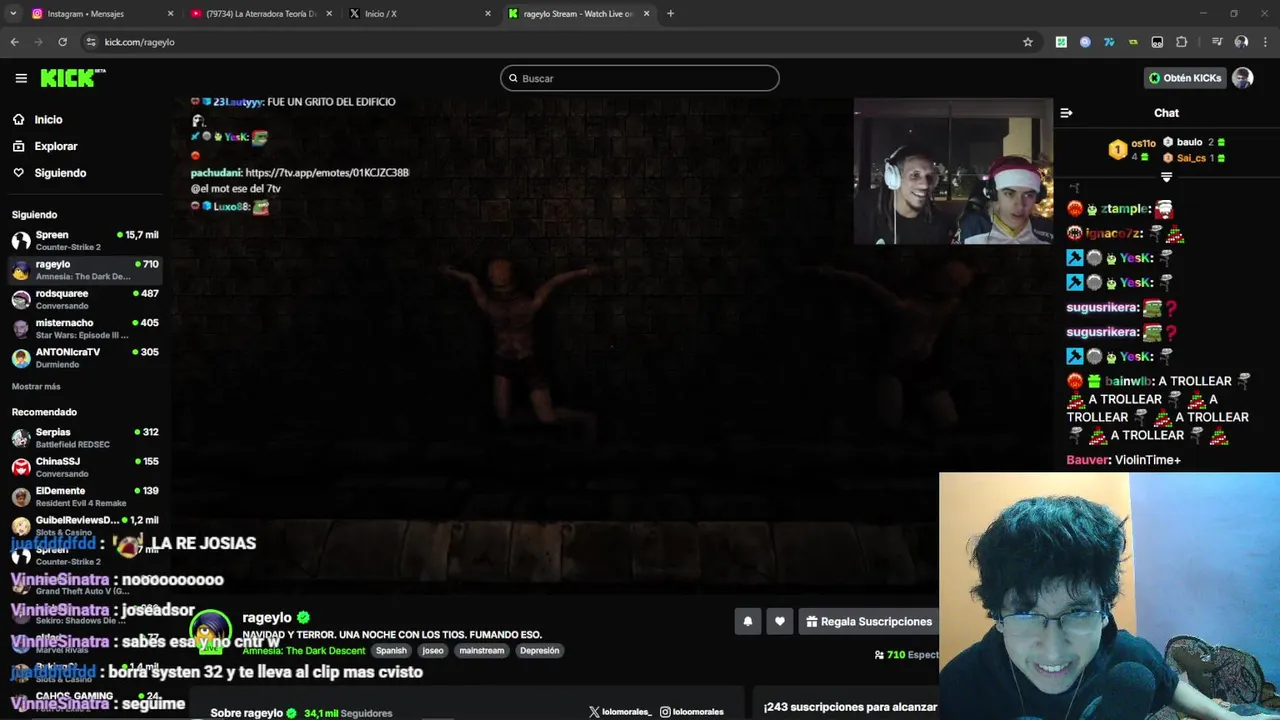Select rageylo channel in the sidebar
This screenshot has width=1280, height=720.
point(85,270)
